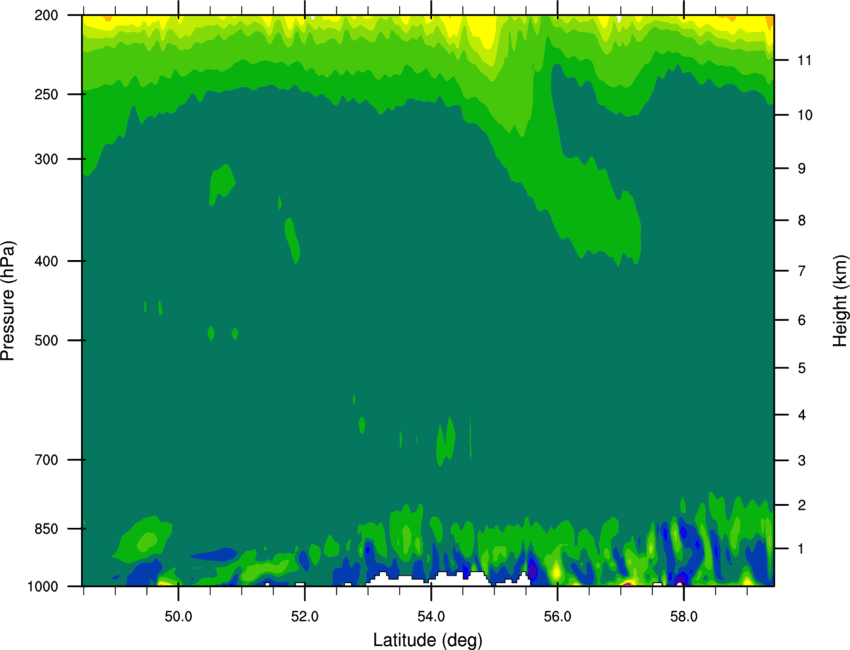Click the 10 km height label

pos(805,115)
